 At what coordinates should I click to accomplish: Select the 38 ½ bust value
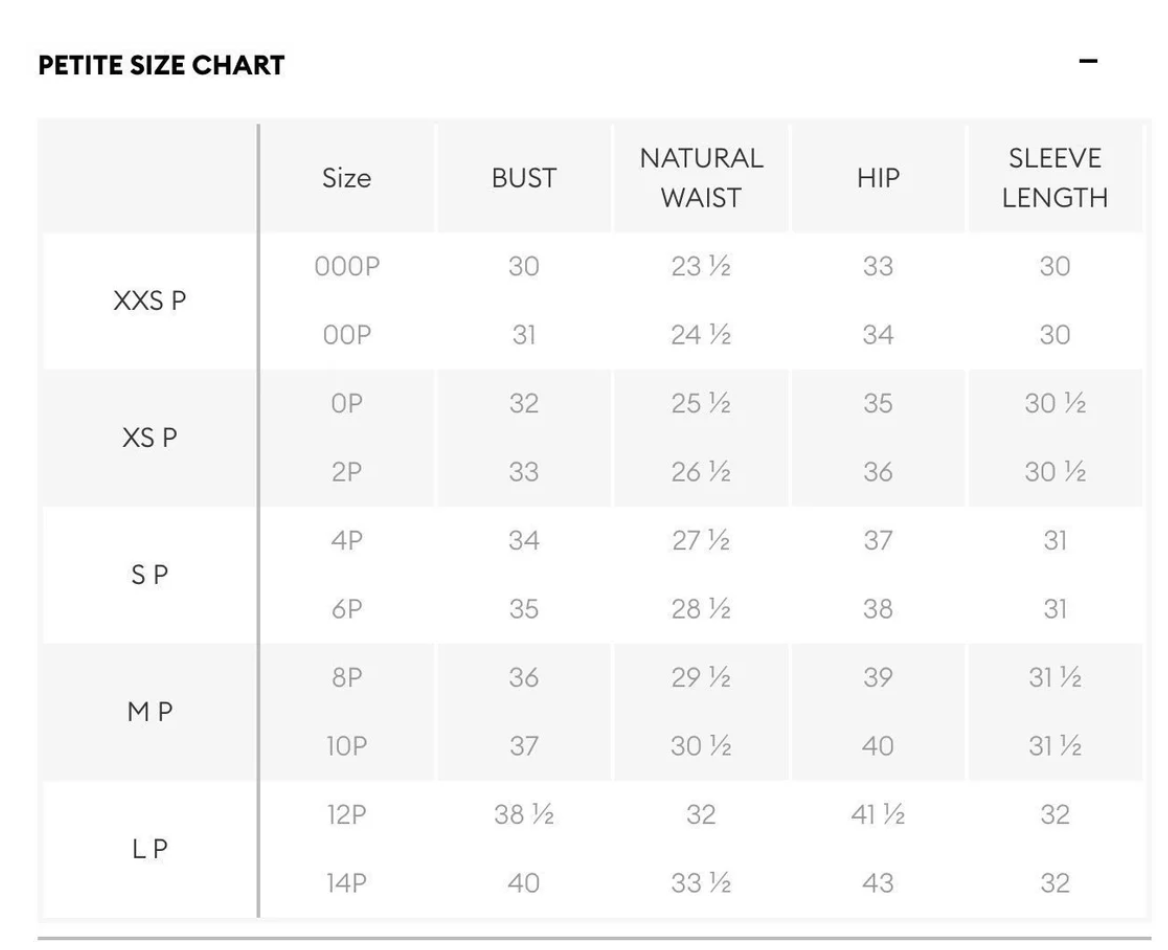(x=524, y=814)
